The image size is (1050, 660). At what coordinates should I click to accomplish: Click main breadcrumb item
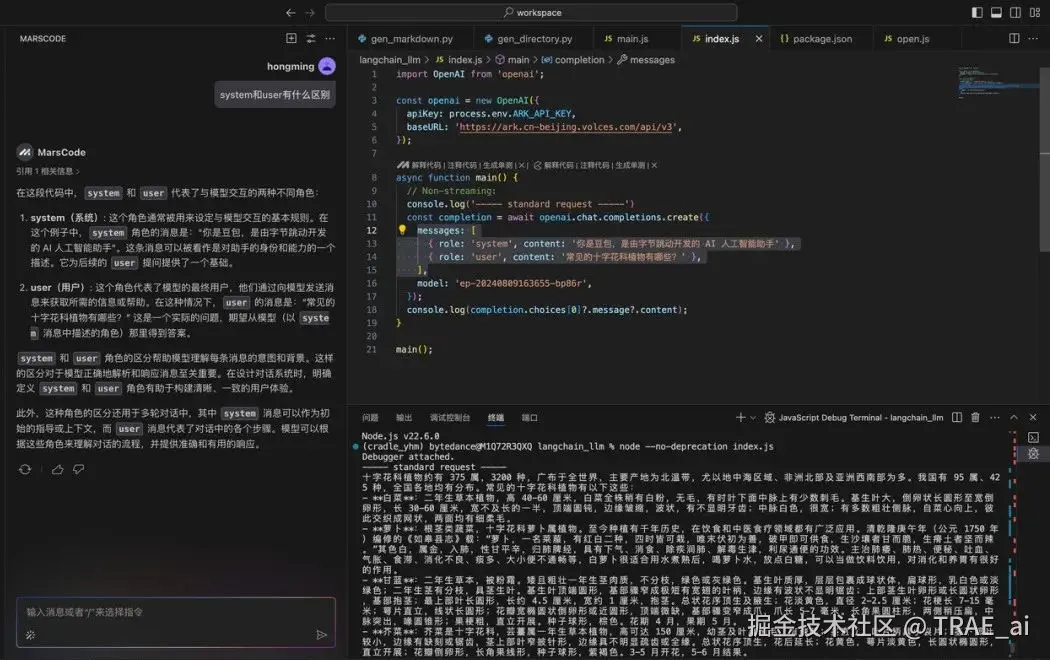[x=512, y=60]
